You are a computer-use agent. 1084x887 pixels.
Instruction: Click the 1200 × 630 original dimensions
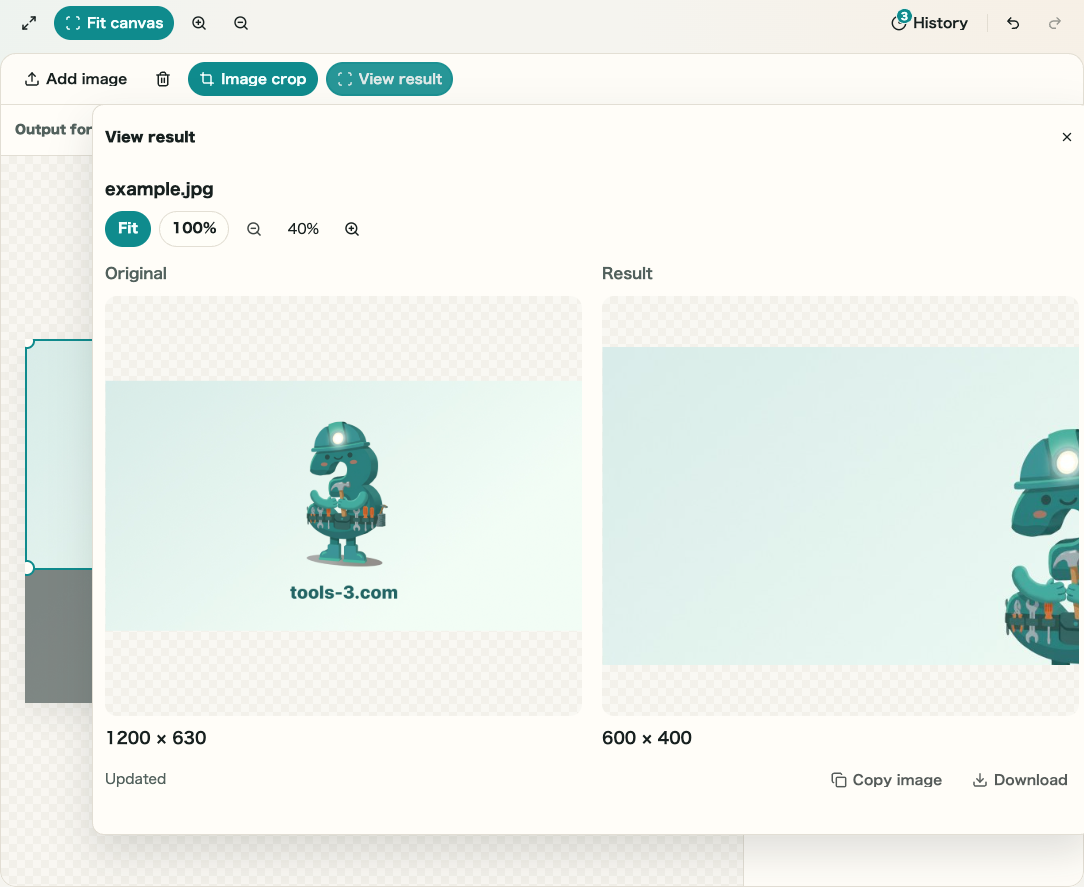[156, 738]
